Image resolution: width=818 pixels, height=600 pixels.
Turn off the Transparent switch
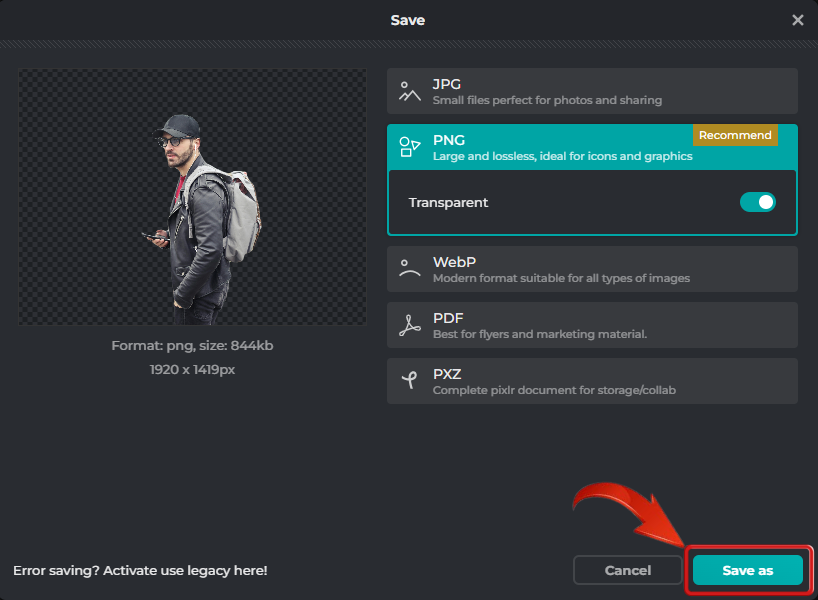[x=757, y=202]
